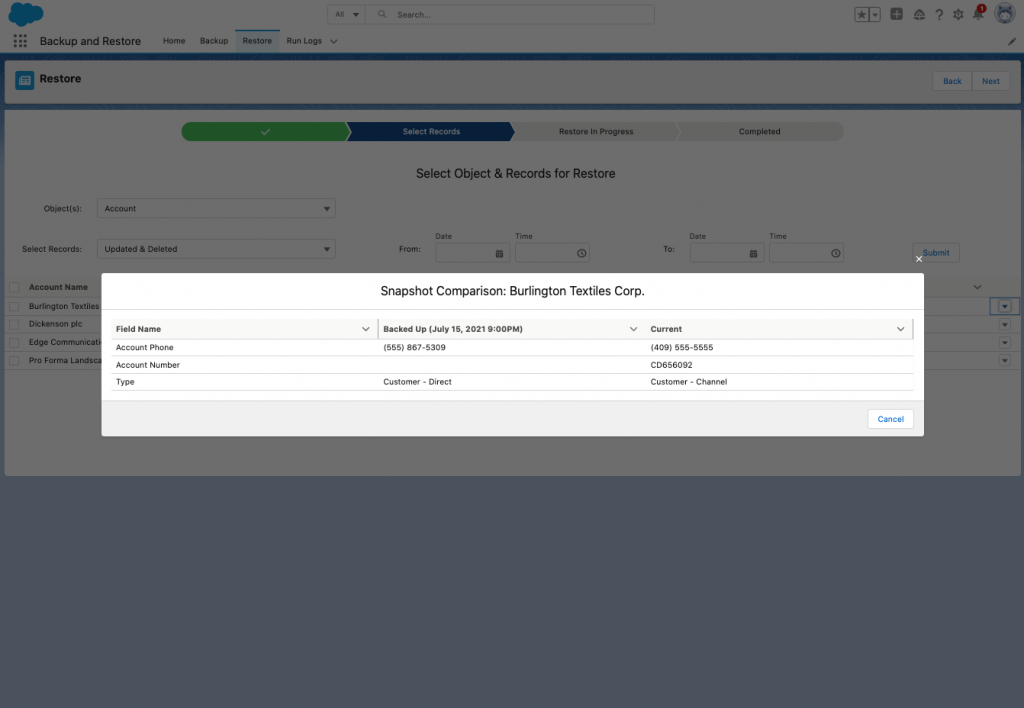
Task: Open the To date calendar icon
Action: coord(753,253)
